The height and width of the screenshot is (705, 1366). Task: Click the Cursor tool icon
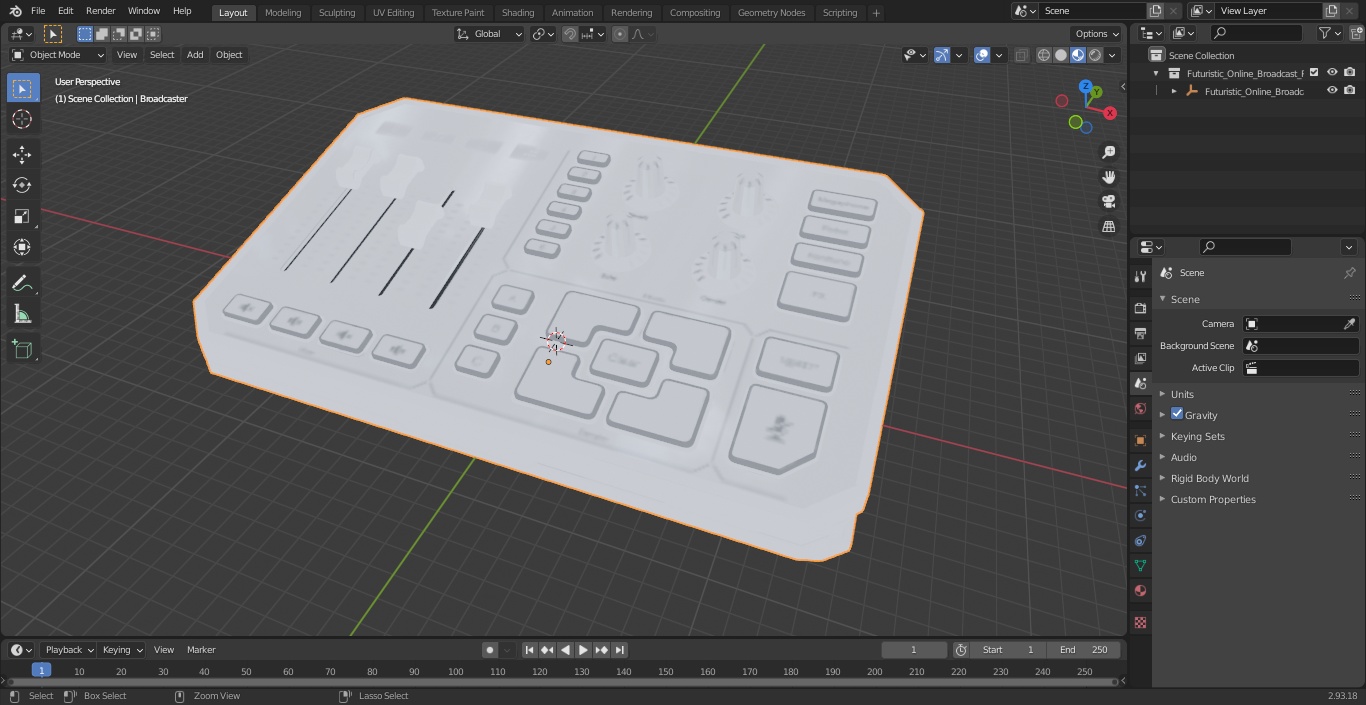point(22,119)
